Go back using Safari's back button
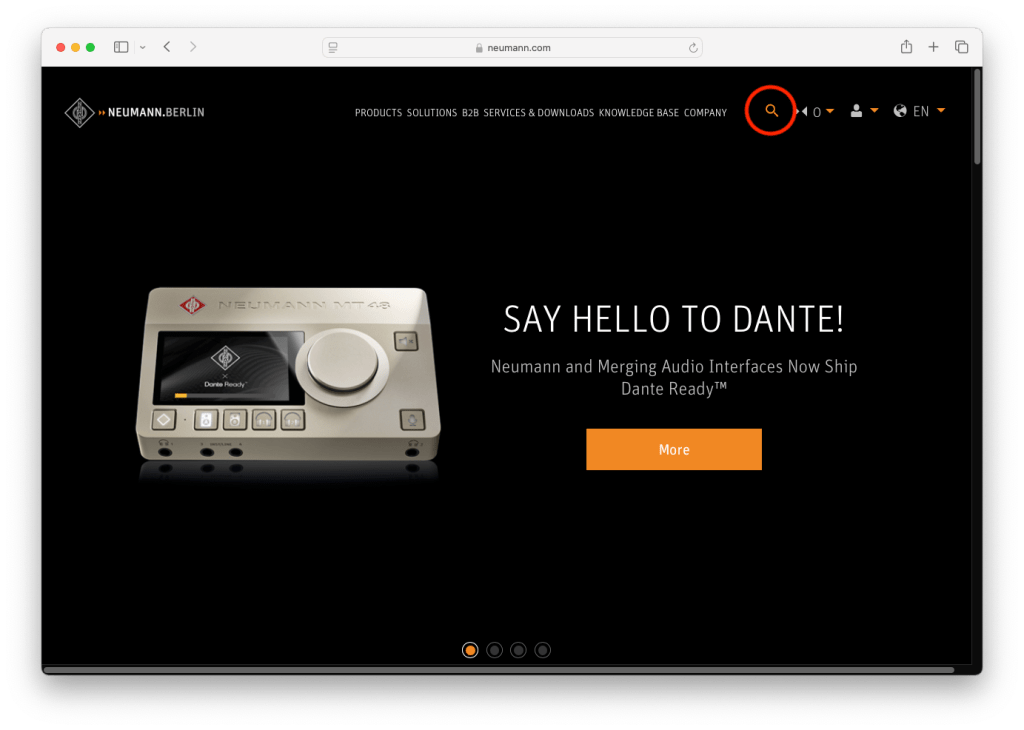 pyautogui.click(x=167, y=47)
